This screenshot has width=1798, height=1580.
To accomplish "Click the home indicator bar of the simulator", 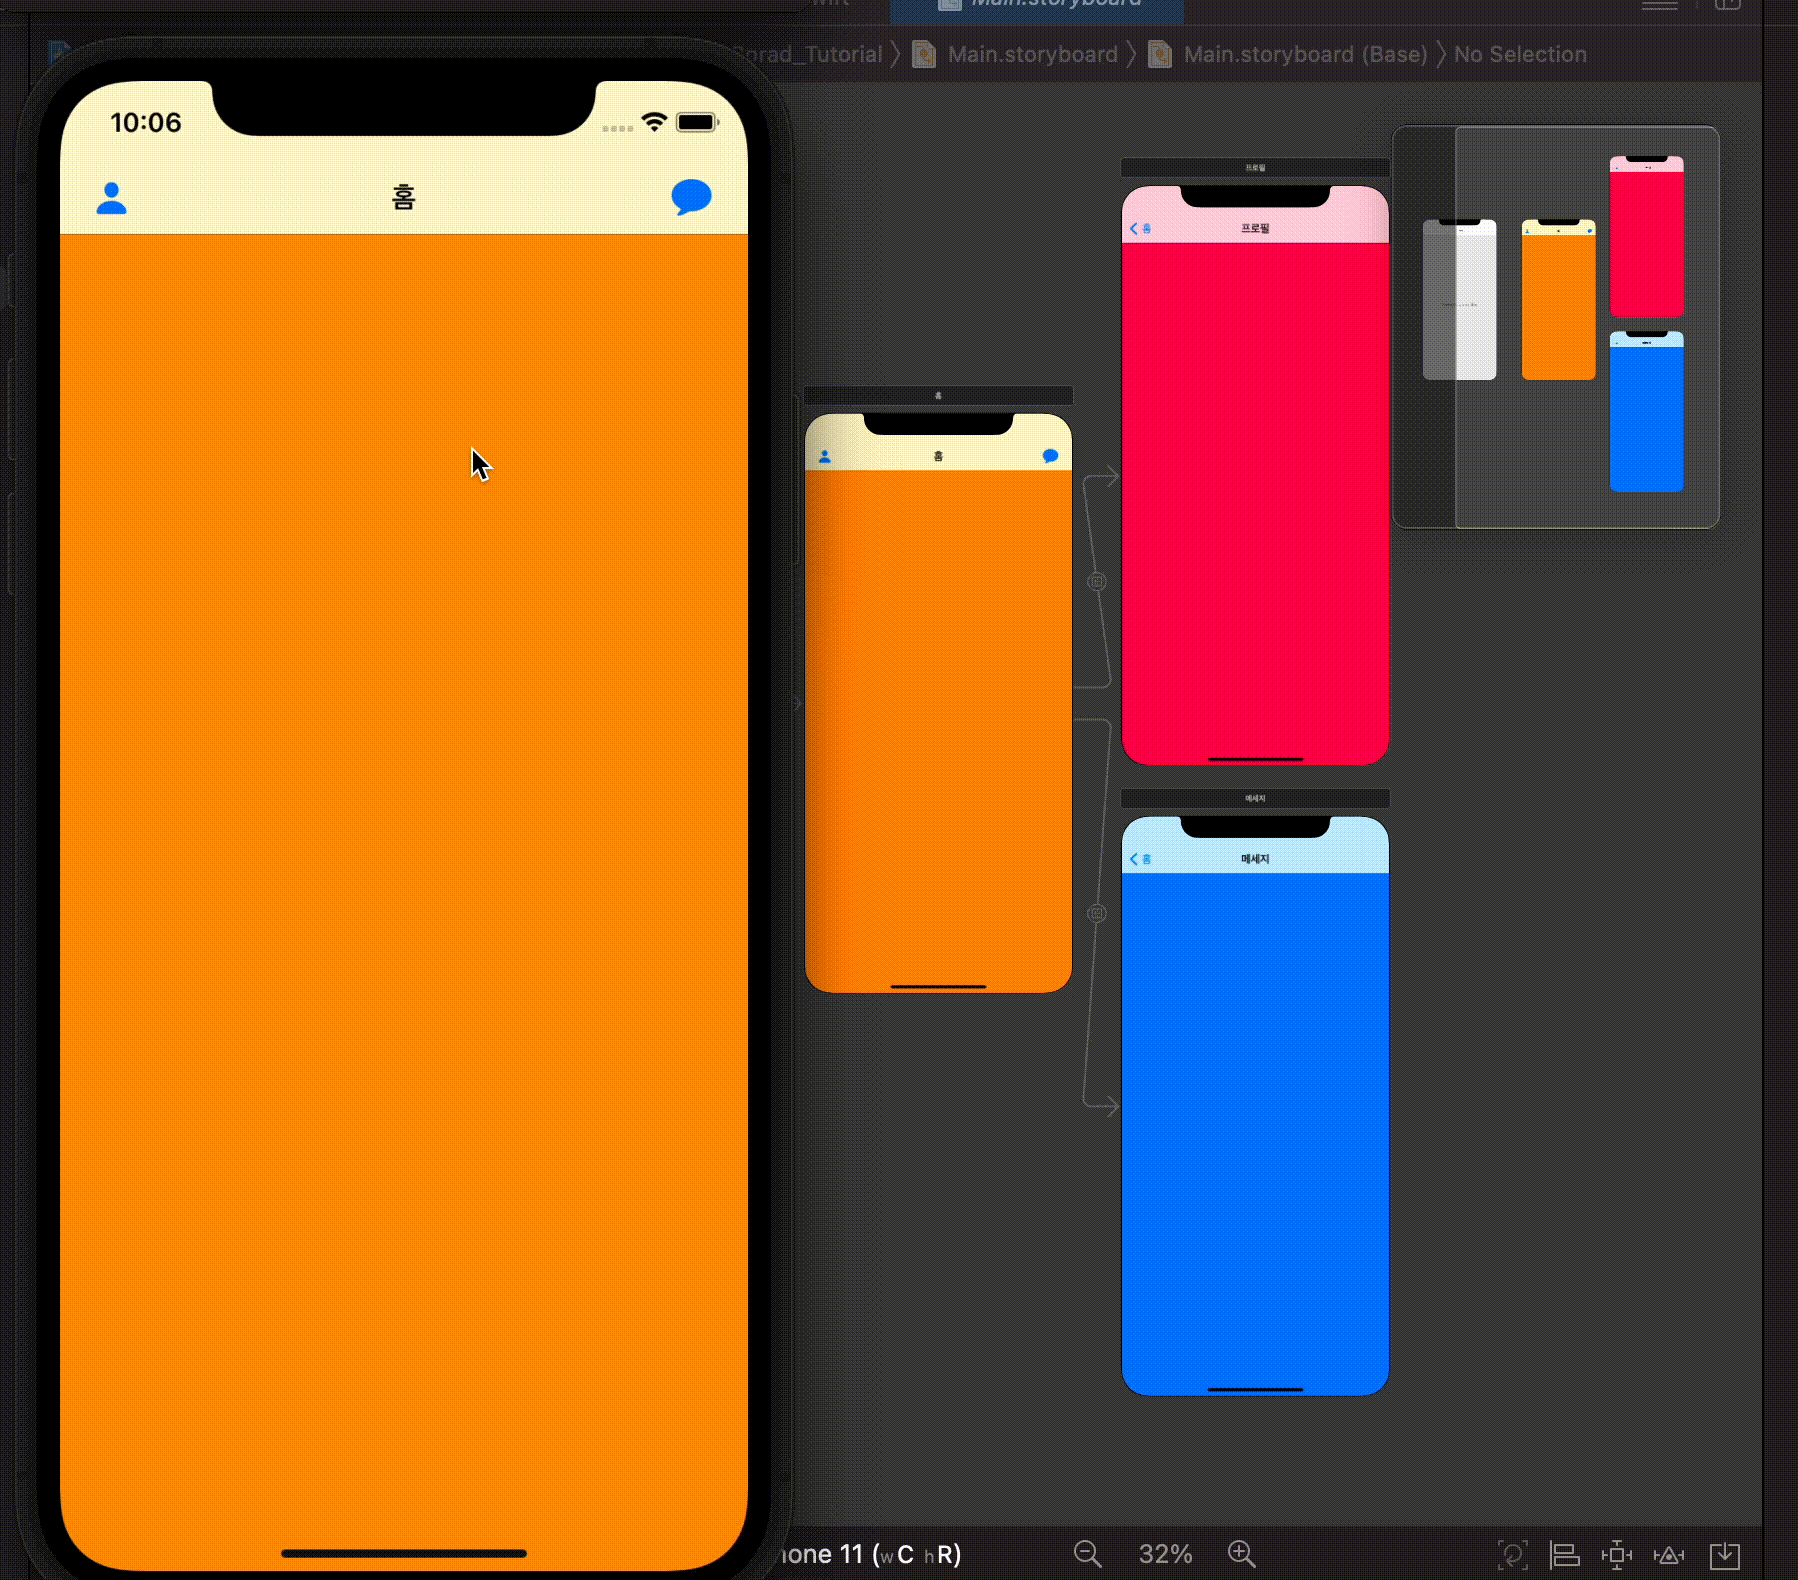I will [x=403, y=1553].
